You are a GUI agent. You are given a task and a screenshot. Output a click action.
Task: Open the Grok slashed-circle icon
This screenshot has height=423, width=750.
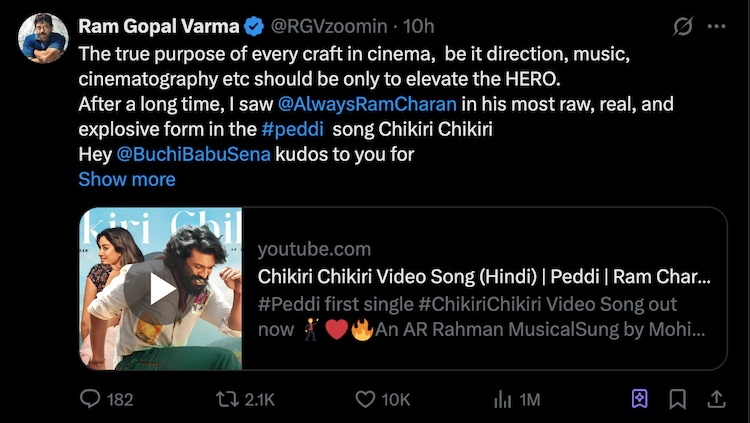[x=683, y=27]
